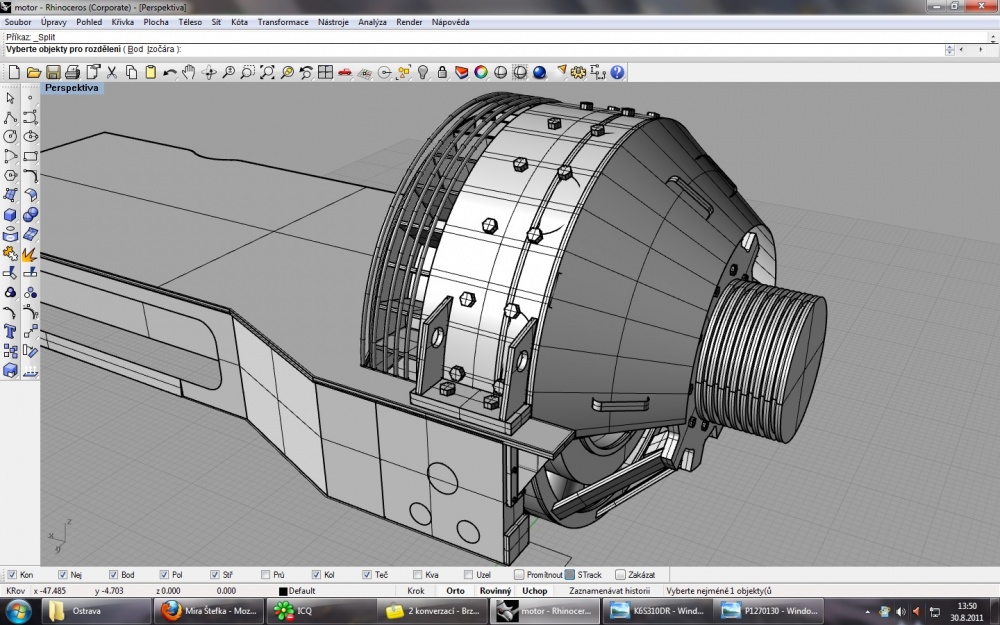Select the Polyline tool icon

(10, 117)
